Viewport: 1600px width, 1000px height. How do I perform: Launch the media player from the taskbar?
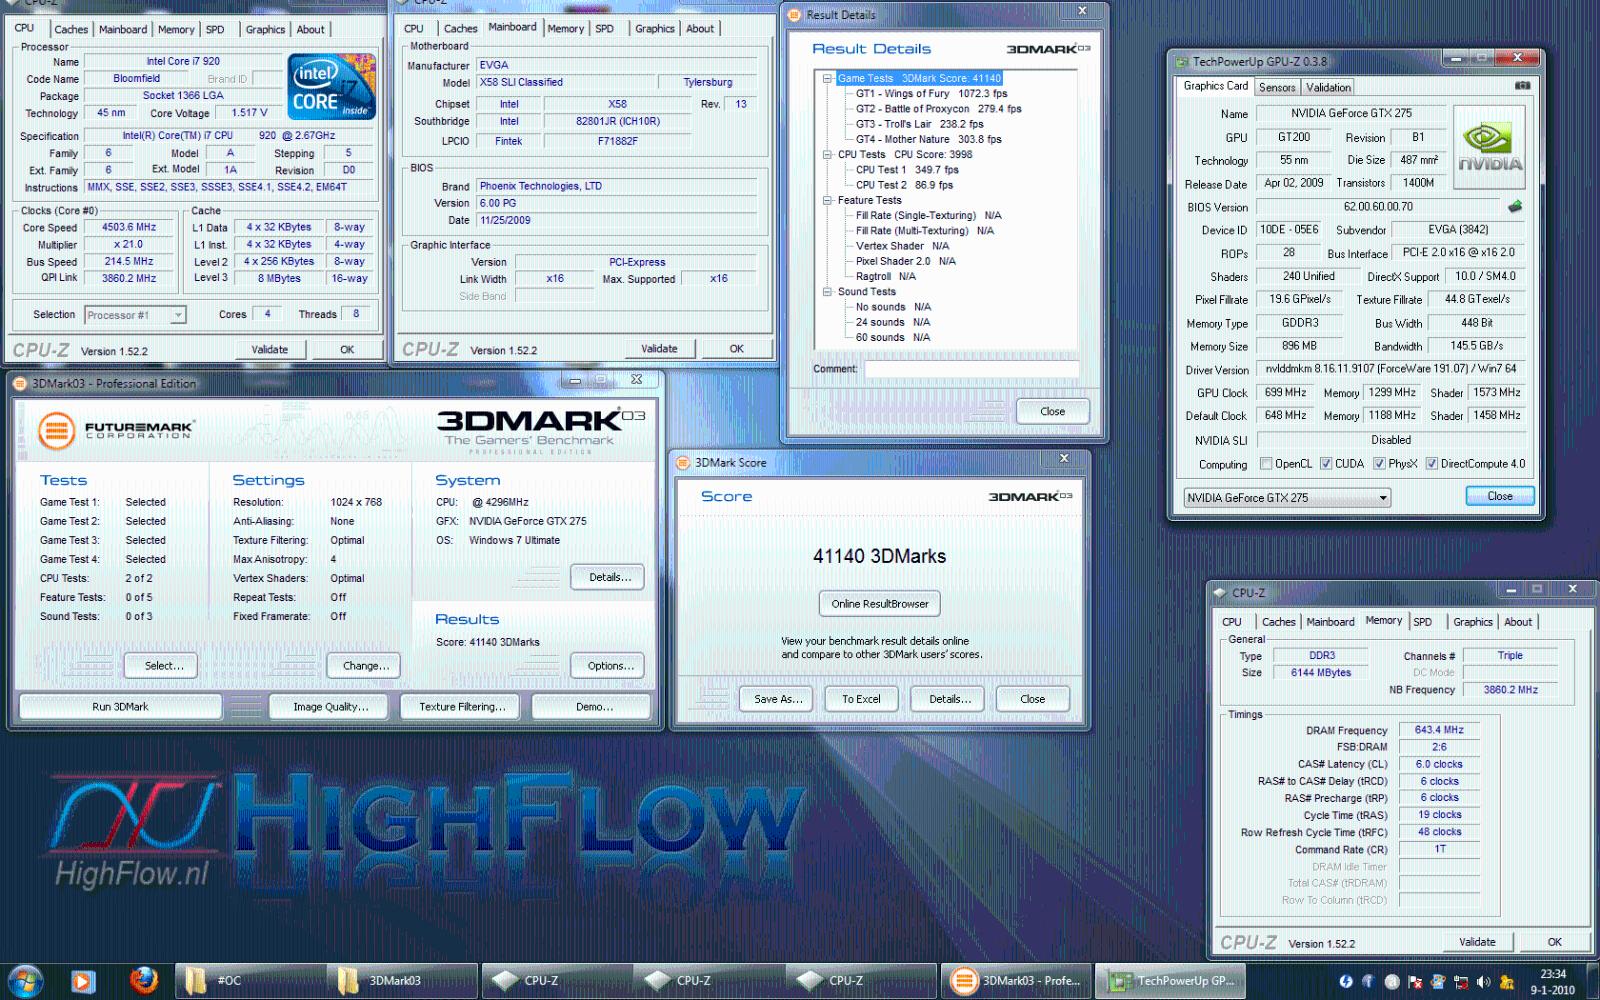(83, 981)
